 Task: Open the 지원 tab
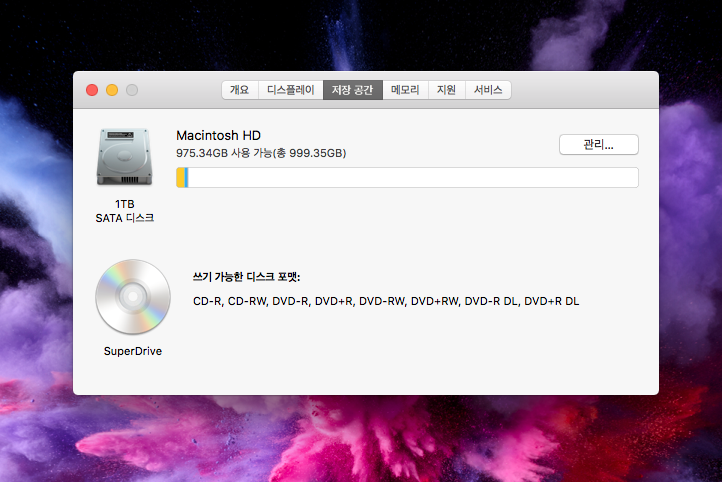[446, 90]
